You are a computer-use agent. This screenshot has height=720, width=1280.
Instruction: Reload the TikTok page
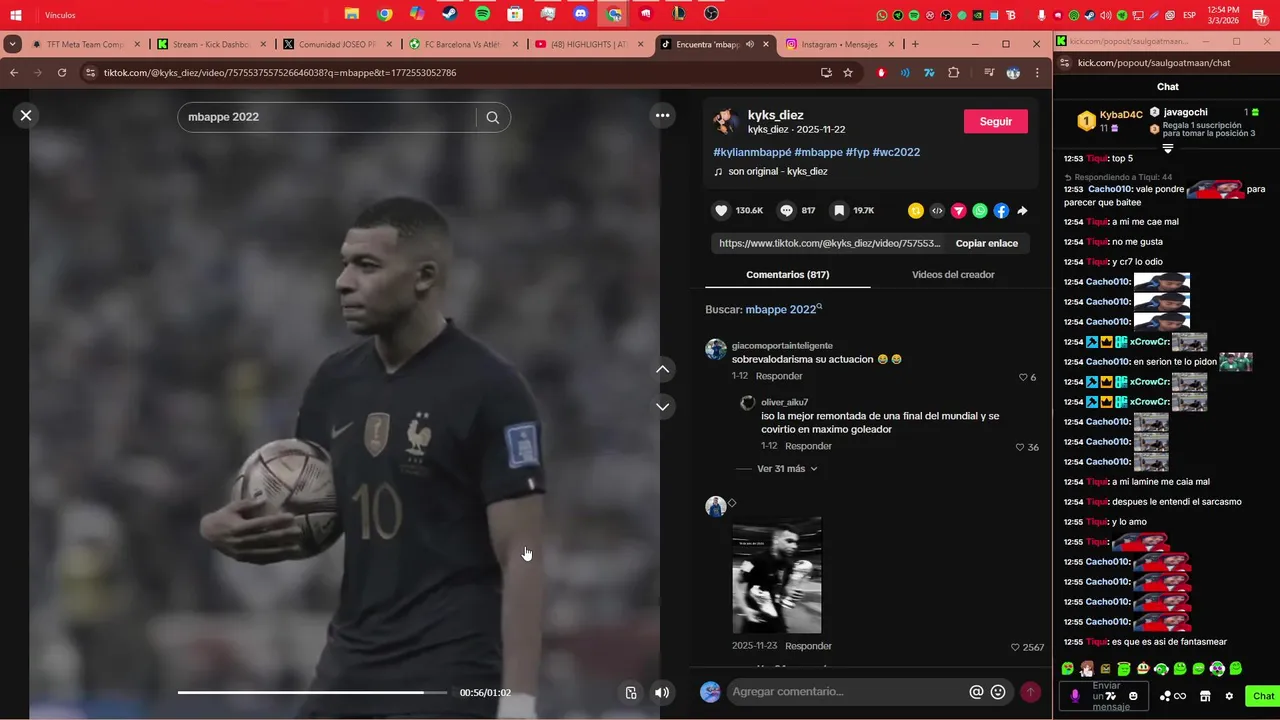62,73
